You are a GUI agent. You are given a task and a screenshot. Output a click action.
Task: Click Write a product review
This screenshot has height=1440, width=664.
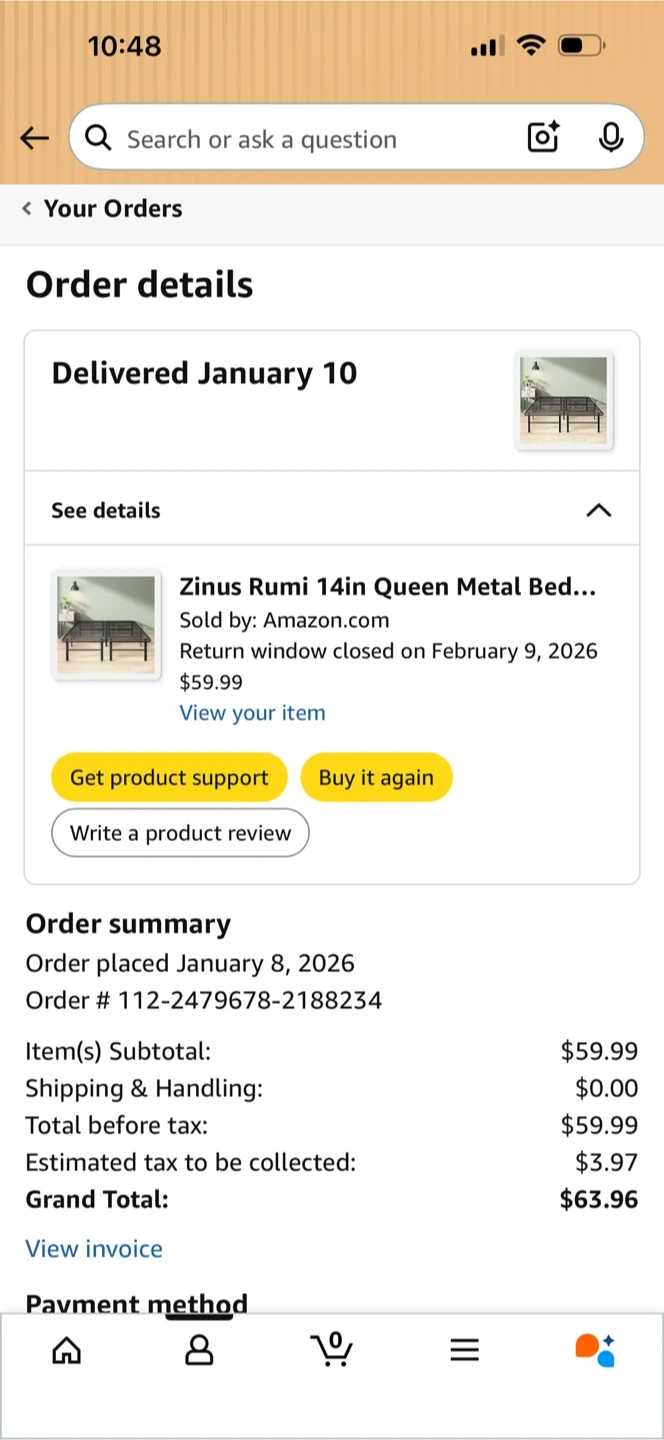pyautogui.click(x=180, y=833)
